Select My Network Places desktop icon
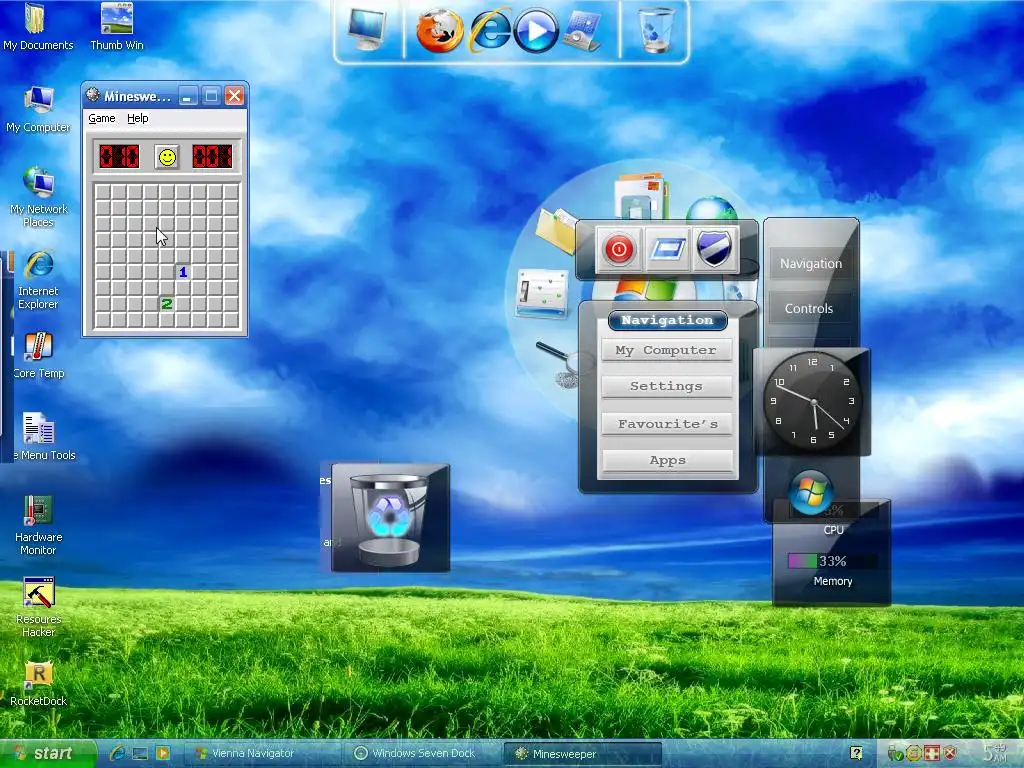Viewport: 1024px width, 768px height. coord(39,197)
